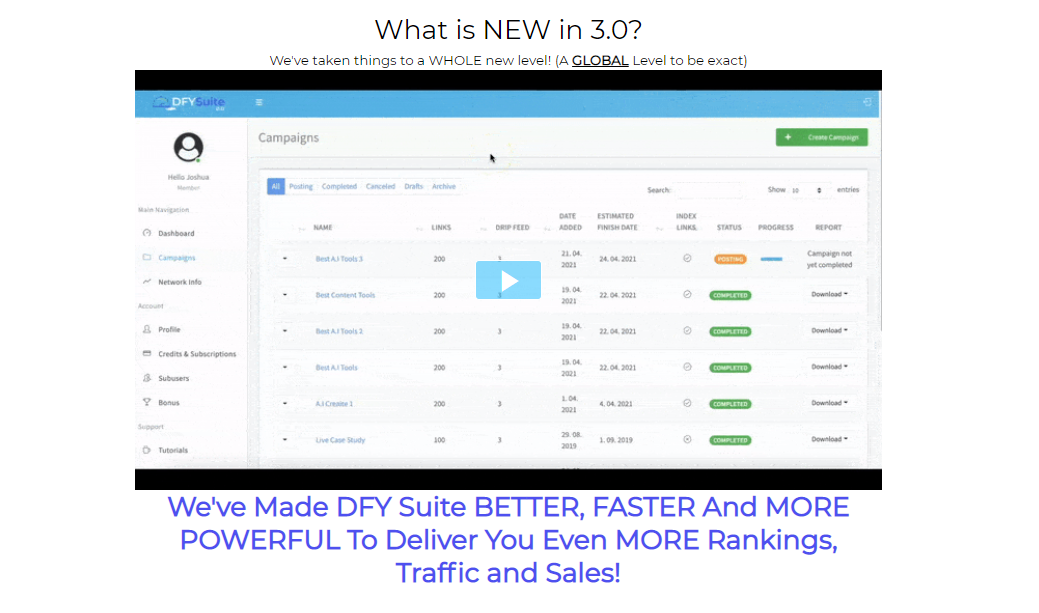Toggle the hamburger menu in the header
The width and height of the screenshot is (1039, 613).
pyautogui.click(x=259, y=102)
